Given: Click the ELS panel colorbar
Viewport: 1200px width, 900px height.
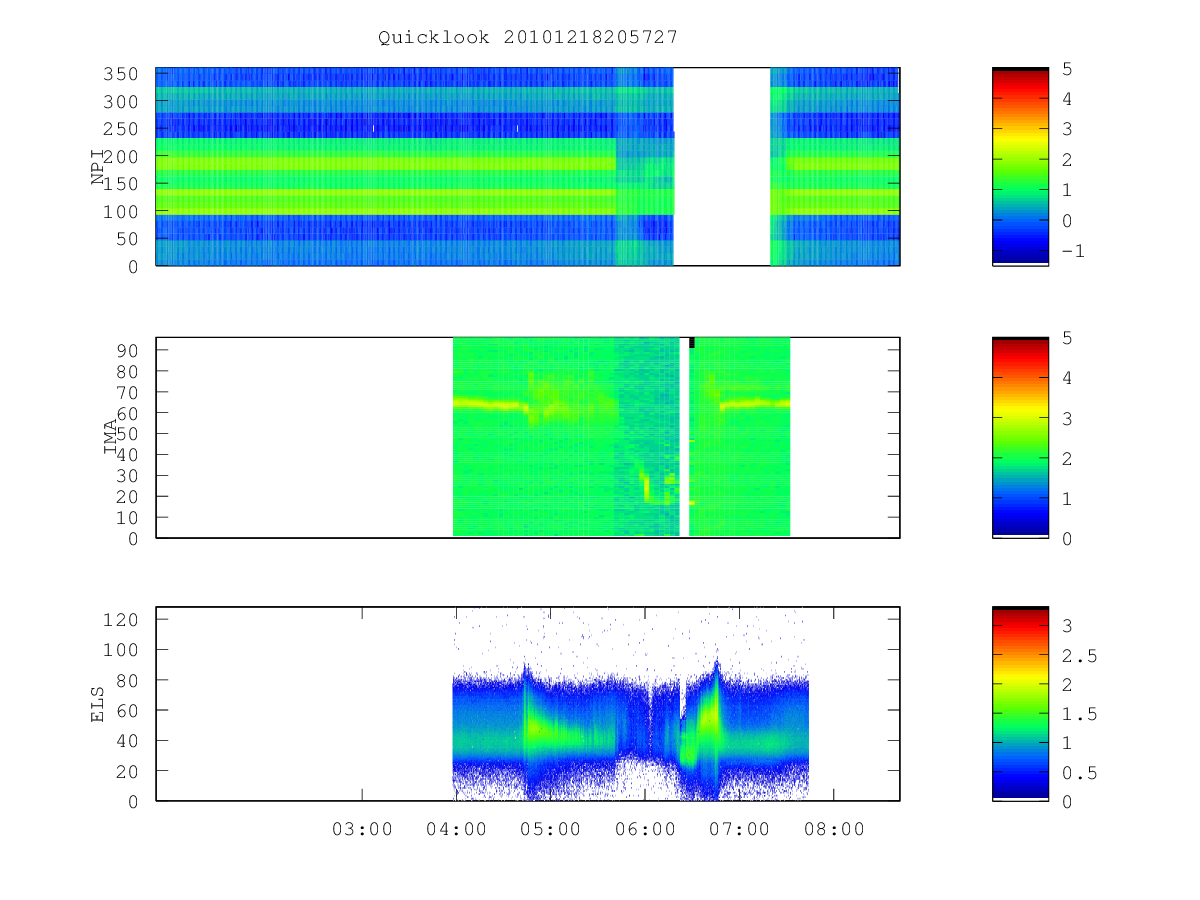Looking at the screenshot, I should (1020, 703).
